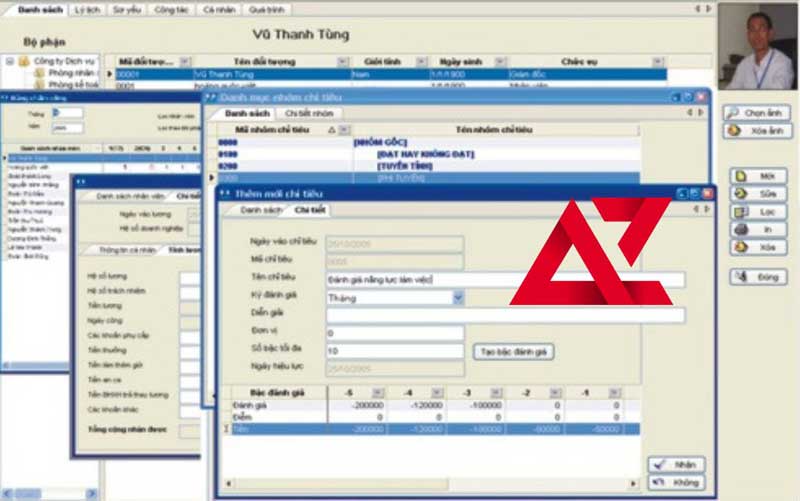Open the Mã đối tượng column filter dropdown
Viewport: 800px width, 501px height.
coord(185,62)
